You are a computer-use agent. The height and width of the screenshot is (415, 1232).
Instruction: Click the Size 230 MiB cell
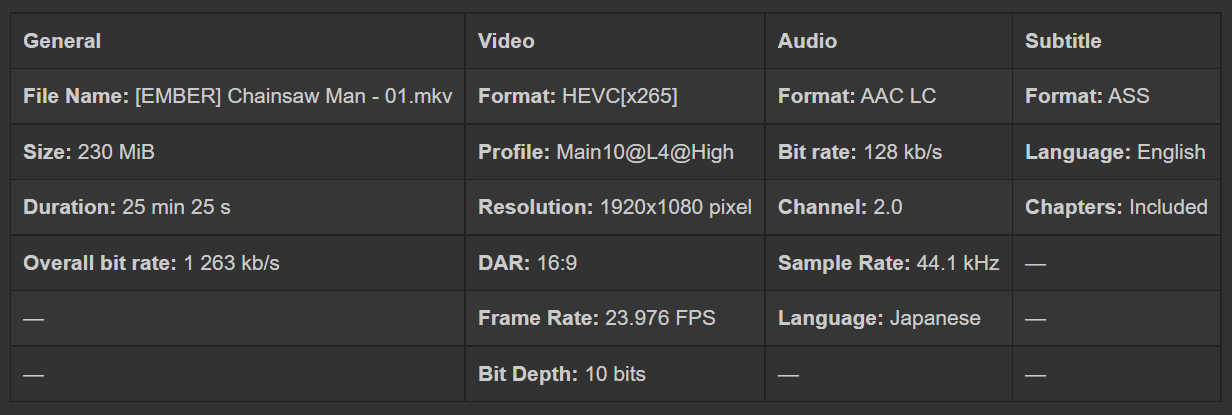point(89,152)
